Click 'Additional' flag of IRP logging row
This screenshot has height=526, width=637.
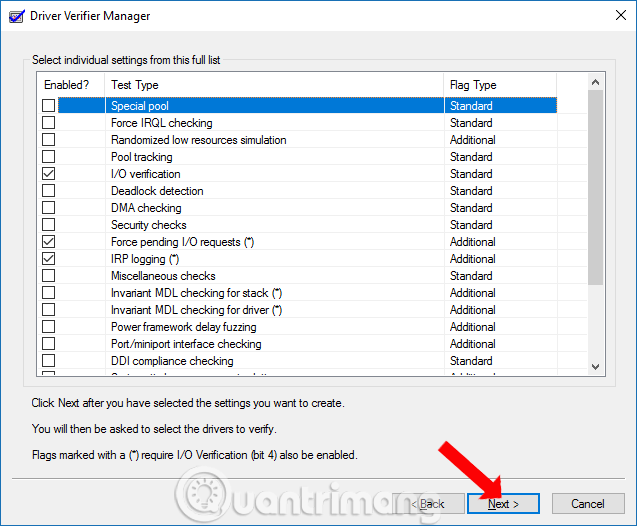click(473, 259)
